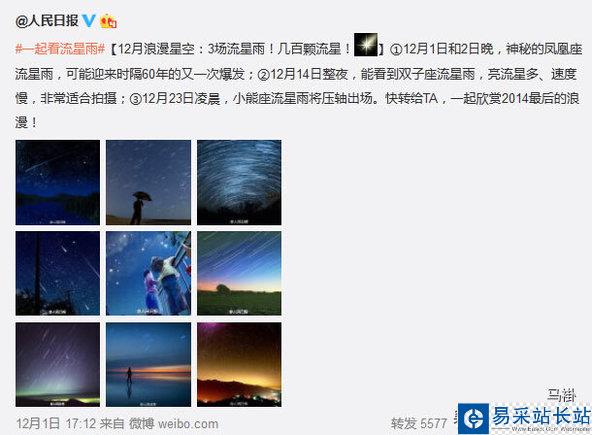Open the meteor-over-lake thumbnail
The width and height of the screenshot is (592, 435).
(58, 182)
